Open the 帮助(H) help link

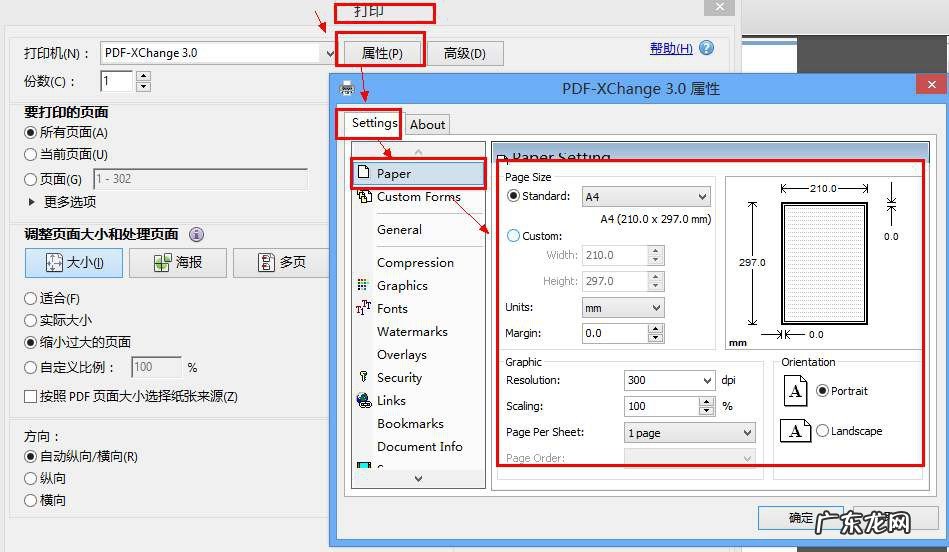671,48
